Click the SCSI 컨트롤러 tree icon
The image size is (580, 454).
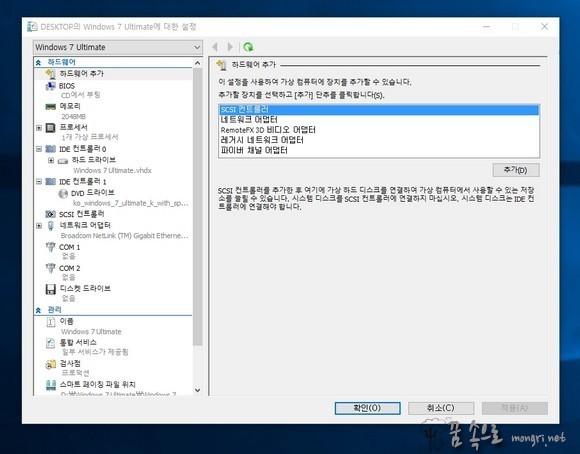pos(50,214)
